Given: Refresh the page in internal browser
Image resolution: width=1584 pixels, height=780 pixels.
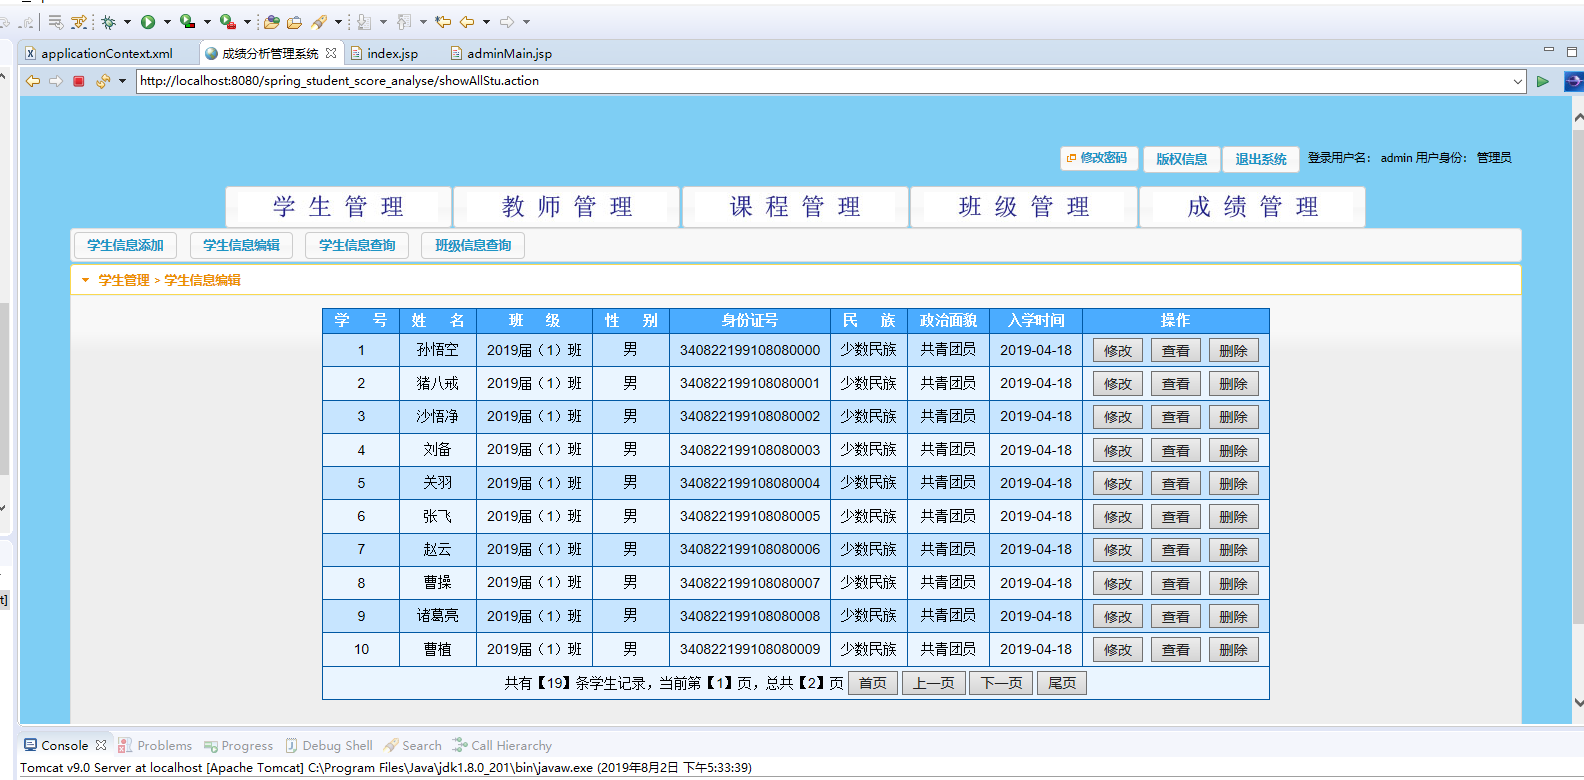Looking at the screenshot, I should pos(102,81).
